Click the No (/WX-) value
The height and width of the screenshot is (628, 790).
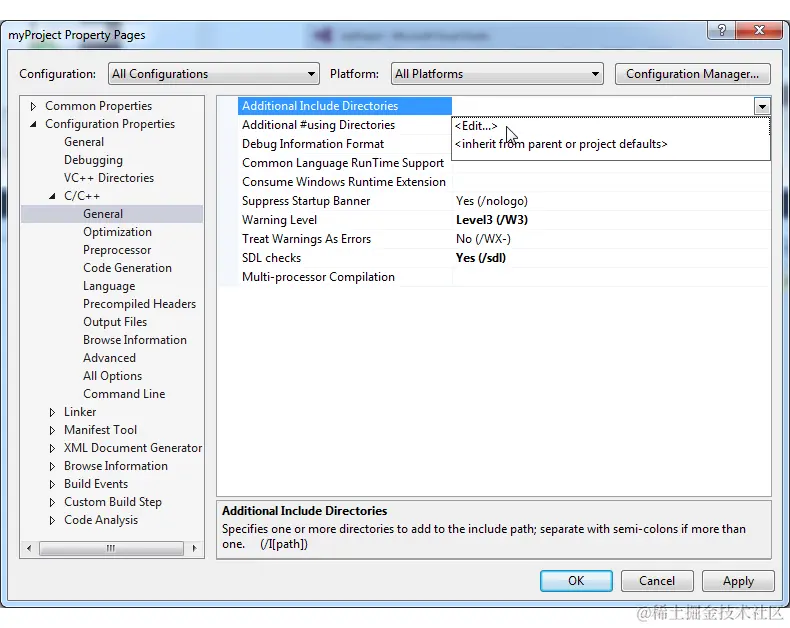[x=483, y=239]
